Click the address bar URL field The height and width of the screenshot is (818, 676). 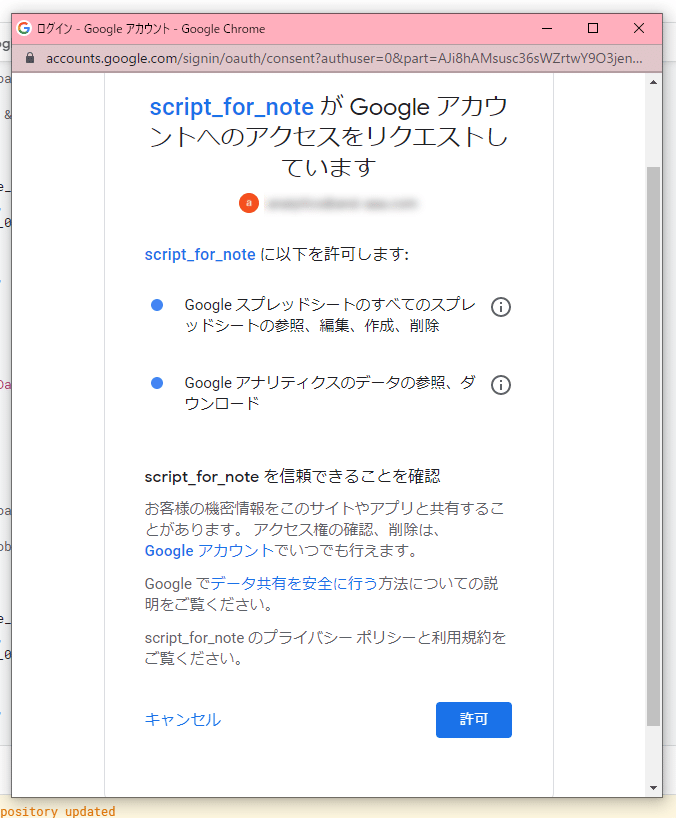pyautogui.click(x=340, y=59)
